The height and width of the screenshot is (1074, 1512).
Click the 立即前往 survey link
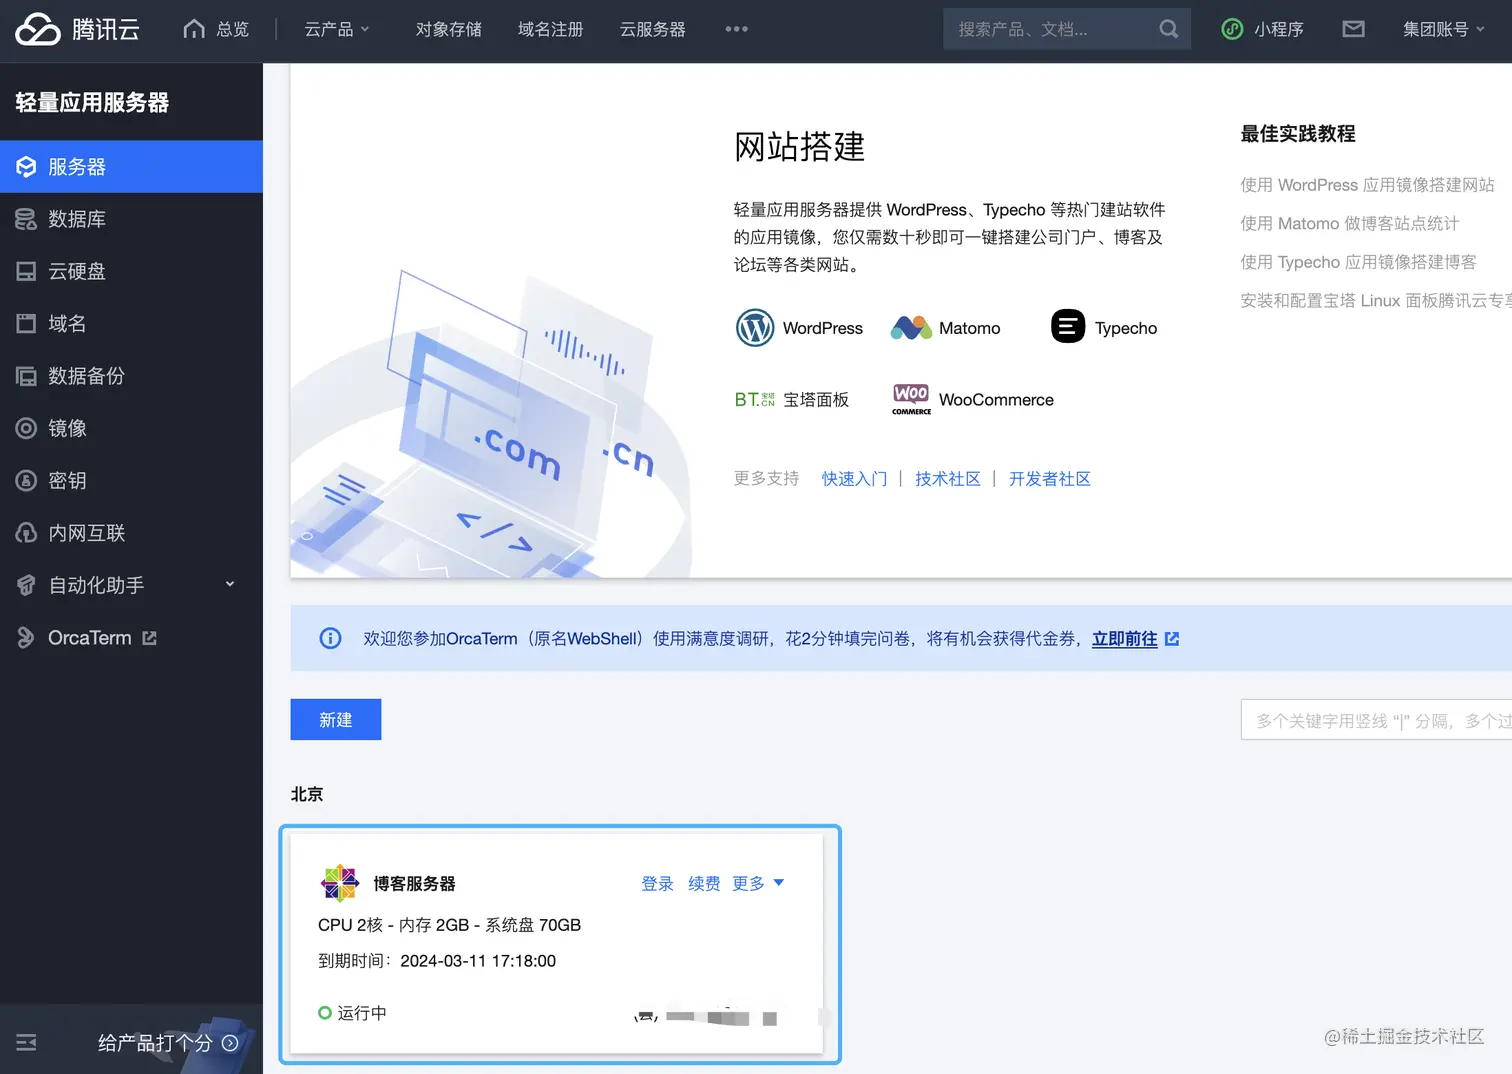pyautogui.click(x=1124, y=638)
